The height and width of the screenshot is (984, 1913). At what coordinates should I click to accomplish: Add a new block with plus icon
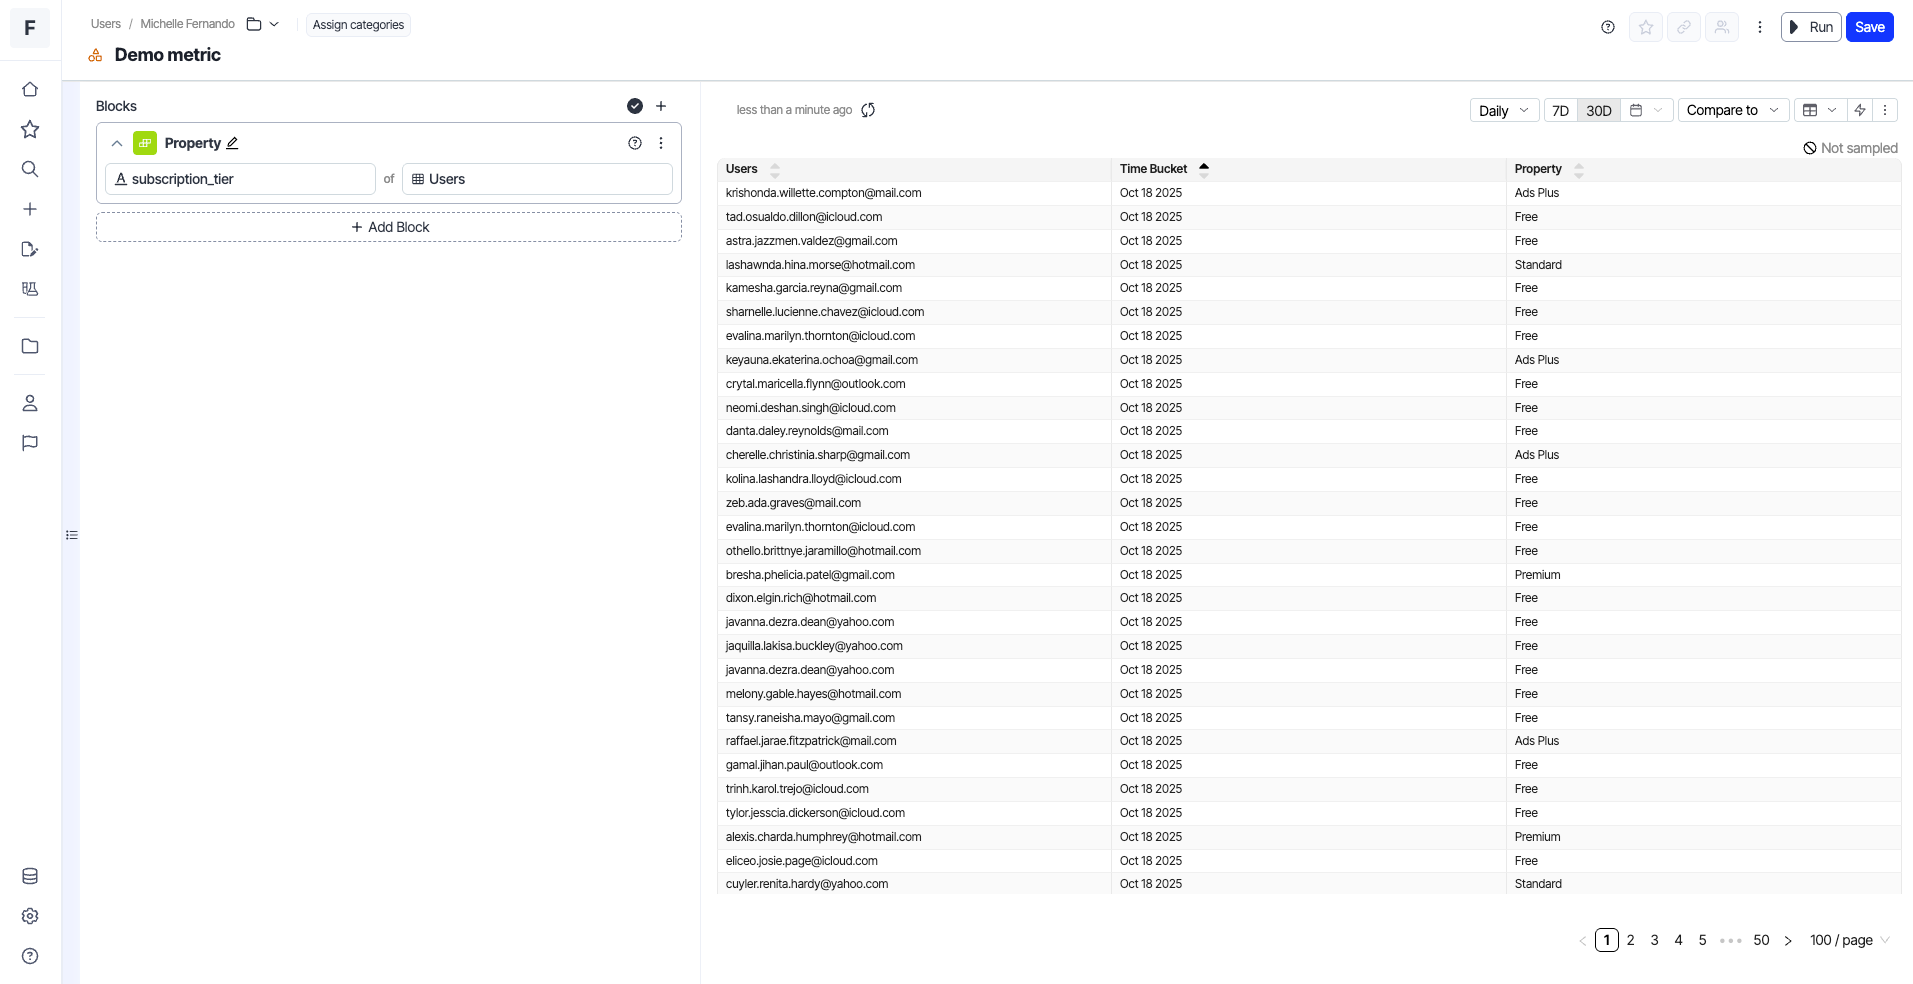(661, 106)
